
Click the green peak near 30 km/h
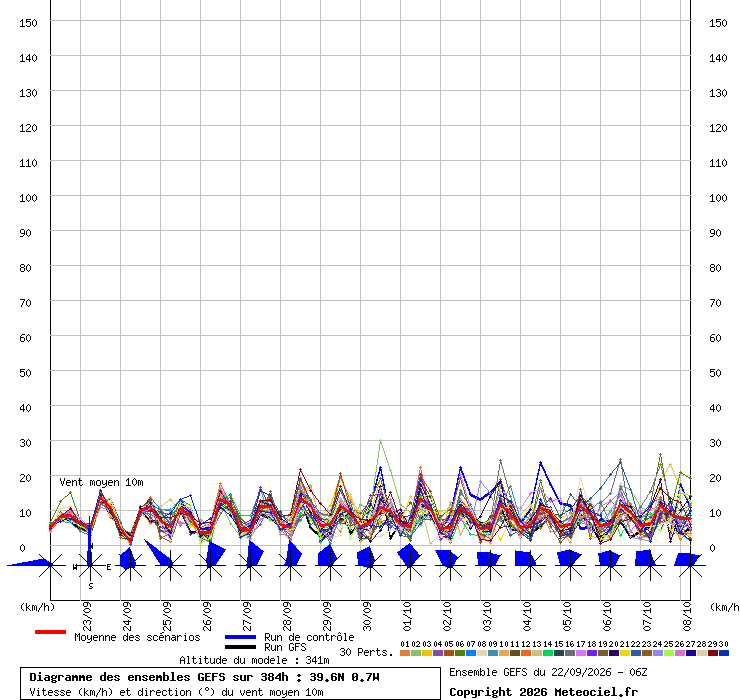pyautogui.click(x=380, y=440)
